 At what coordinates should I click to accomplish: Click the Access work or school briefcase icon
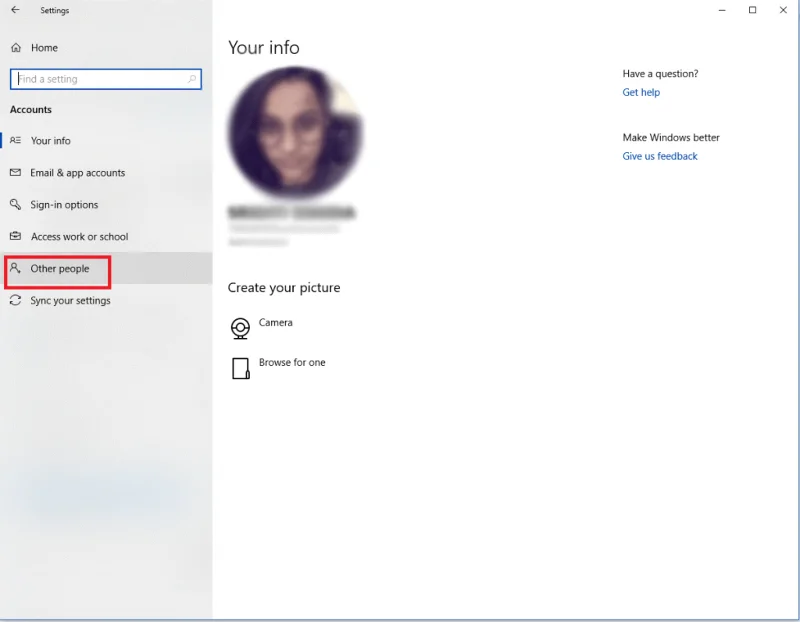[x=16, y=237]
